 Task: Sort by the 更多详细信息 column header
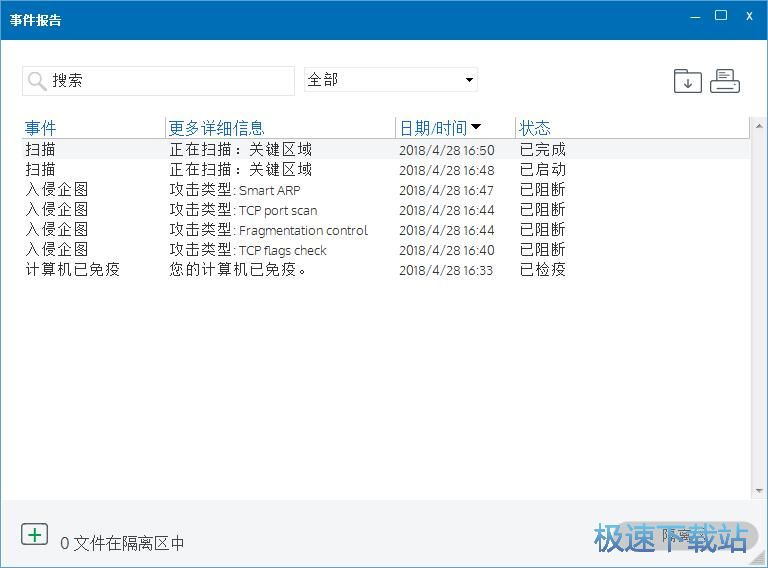point(216,128)
